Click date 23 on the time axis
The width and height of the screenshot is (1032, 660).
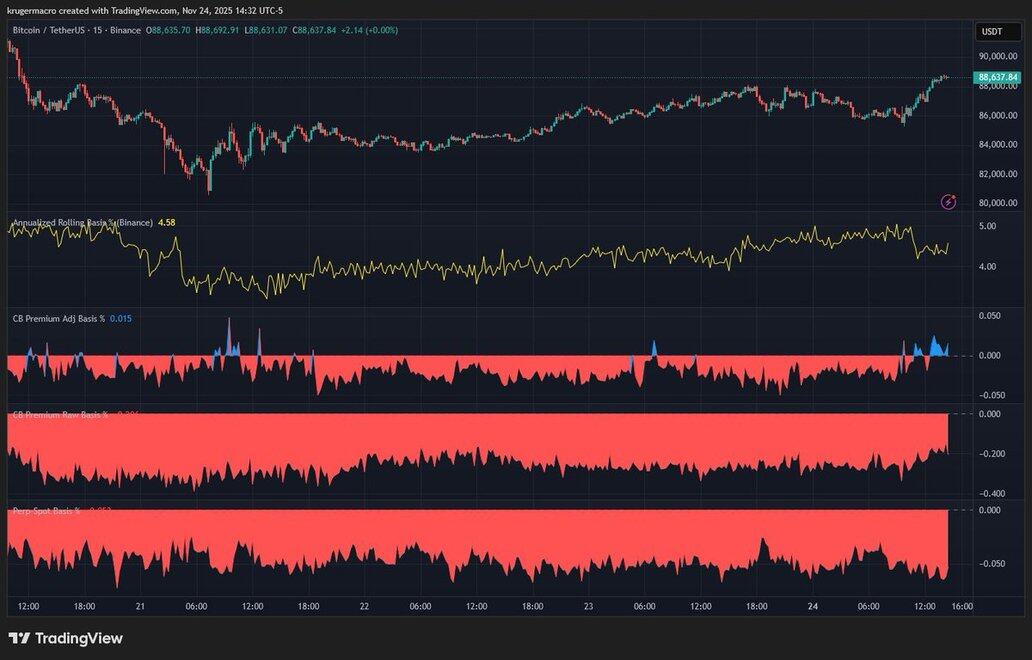(588, 605)
